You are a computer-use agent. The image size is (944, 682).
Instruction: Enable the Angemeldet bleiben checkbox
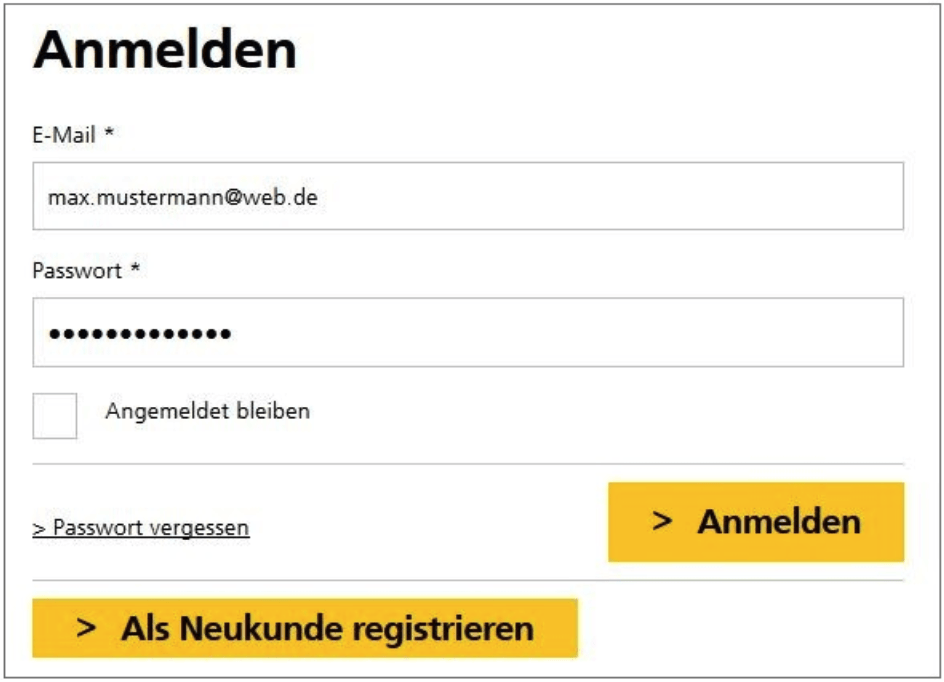click(55, 415)
